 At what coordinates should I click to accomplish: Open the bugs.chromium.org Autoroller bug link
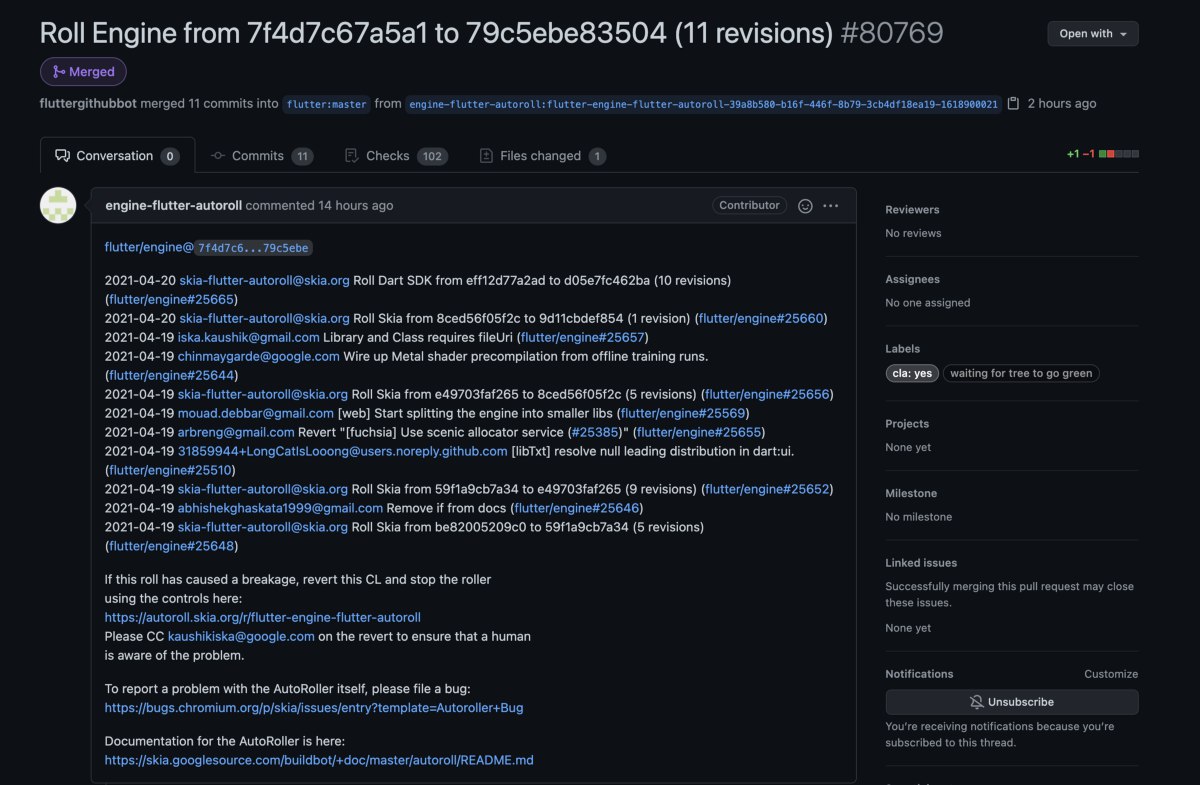pyautogui.click(x=314, y=707)
